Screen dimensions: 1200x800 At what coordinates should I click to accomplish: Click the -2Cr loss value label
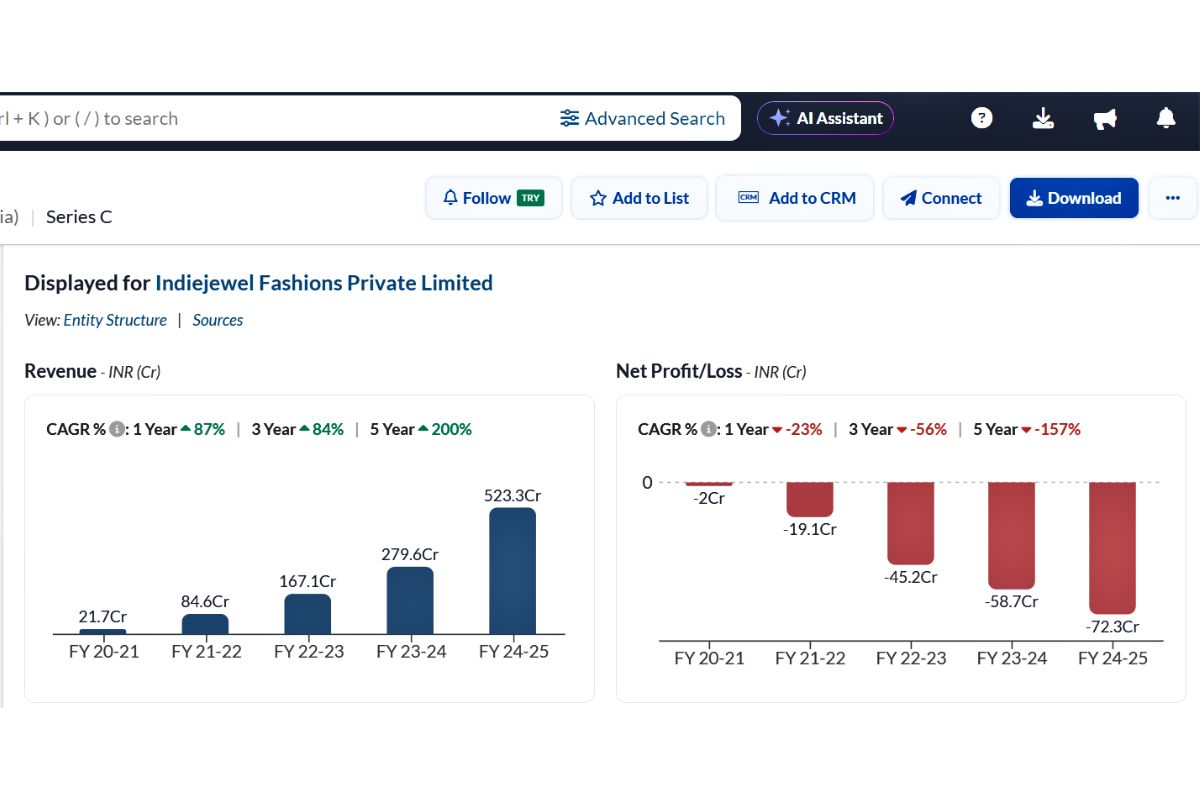[x=709, y=498]
